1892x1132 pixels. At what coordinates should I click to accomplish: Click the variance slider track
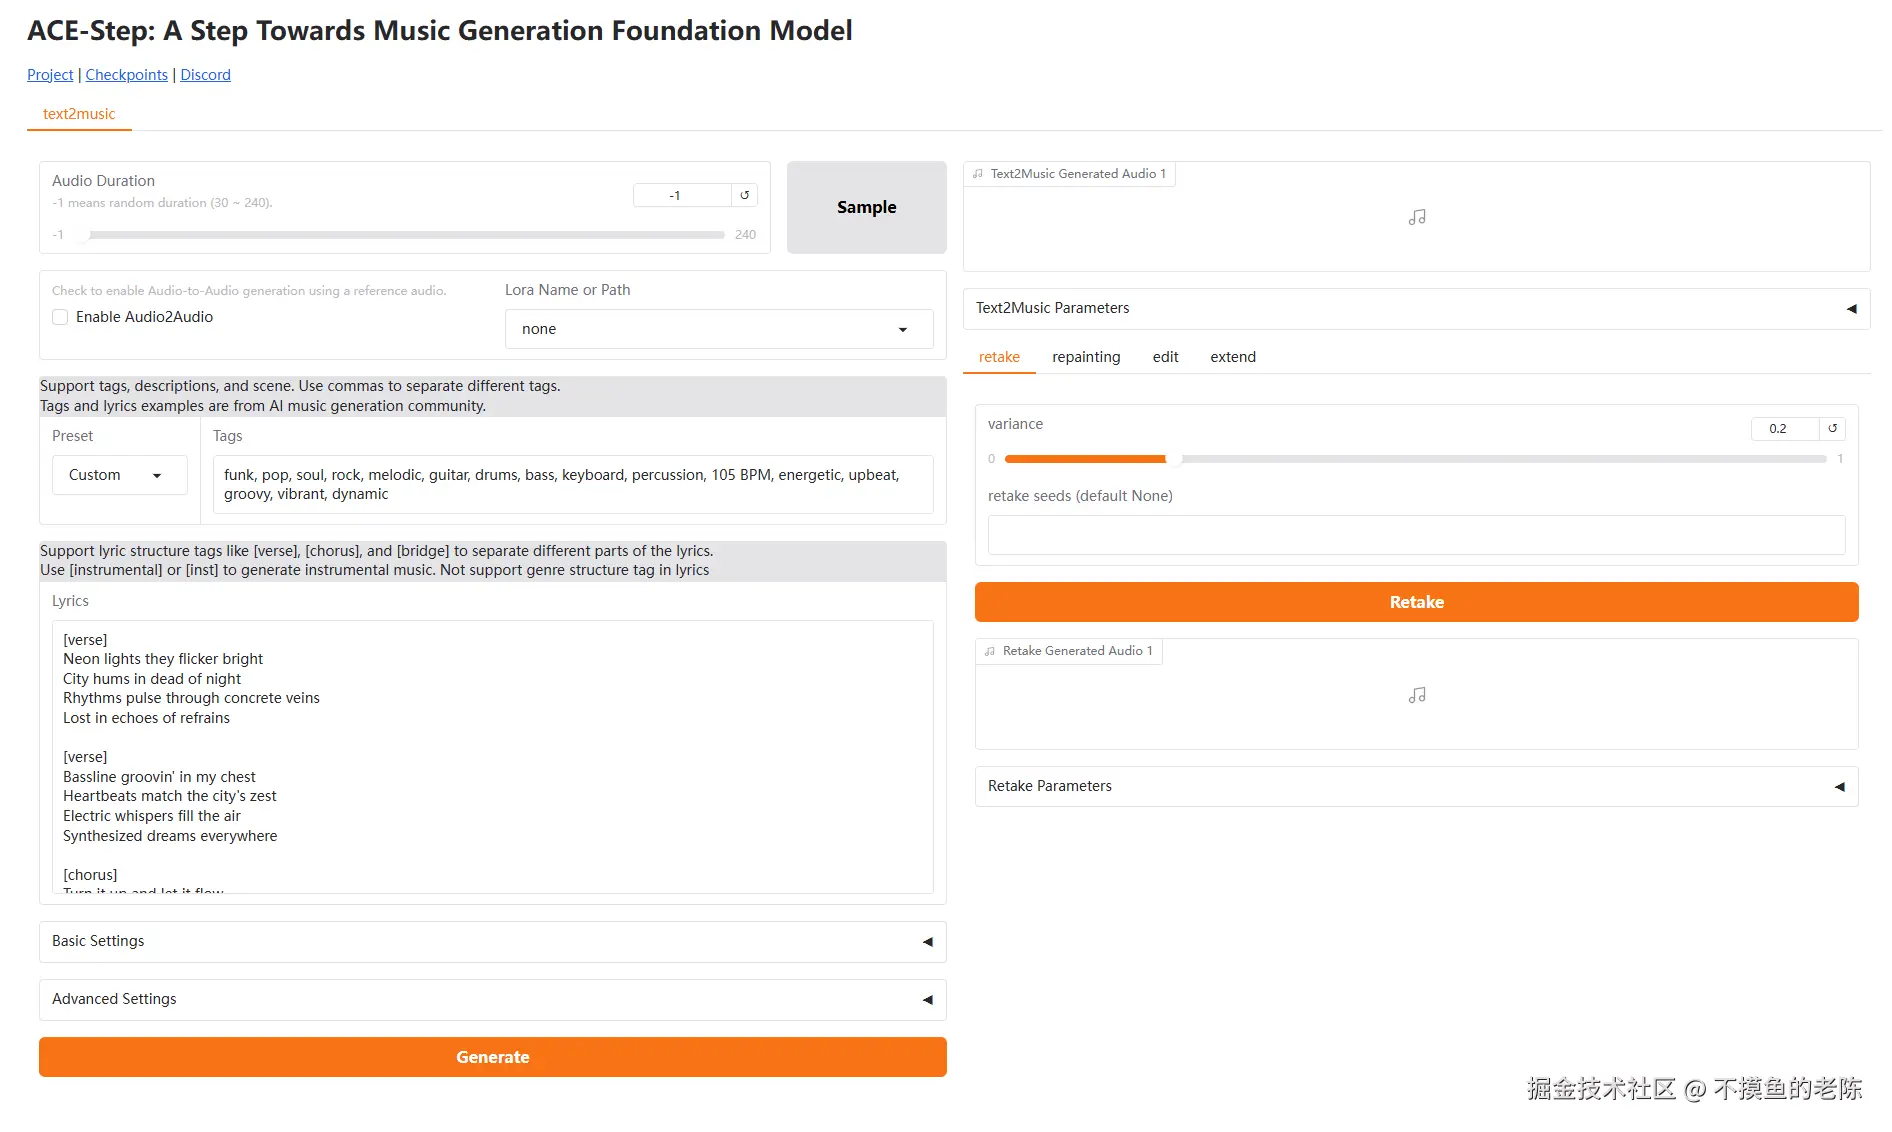point(1415,459)
